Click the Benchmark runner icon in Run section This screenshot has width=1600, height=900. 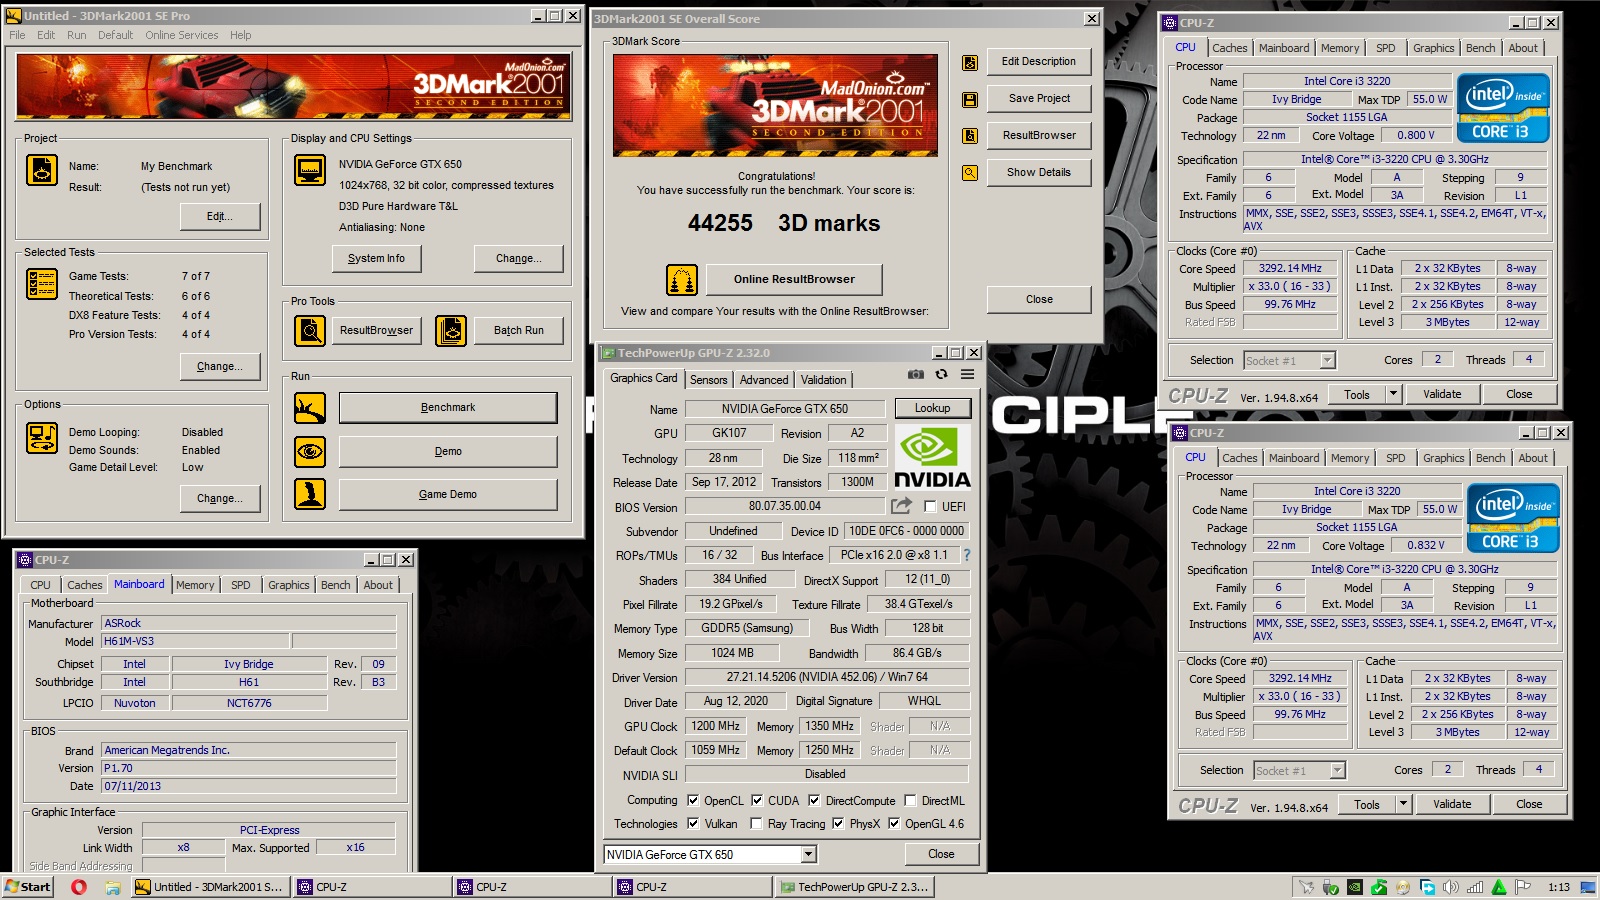(x=310, y=408)
